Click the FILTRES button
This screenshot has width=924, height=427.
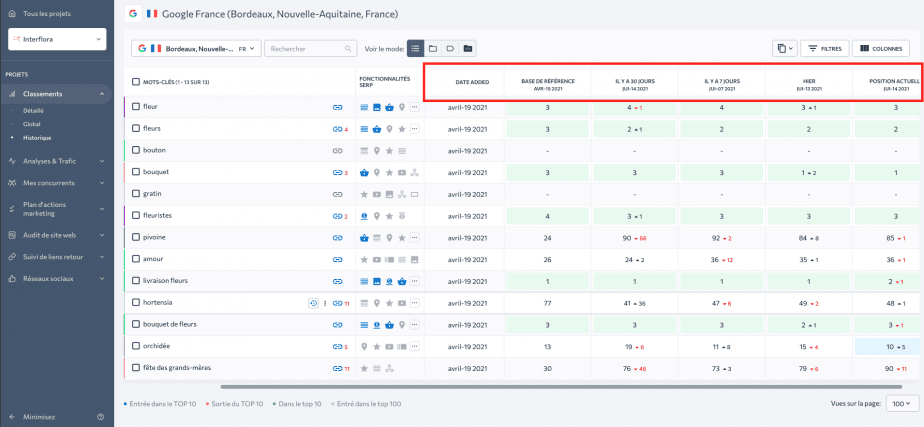tap(824, 49)
